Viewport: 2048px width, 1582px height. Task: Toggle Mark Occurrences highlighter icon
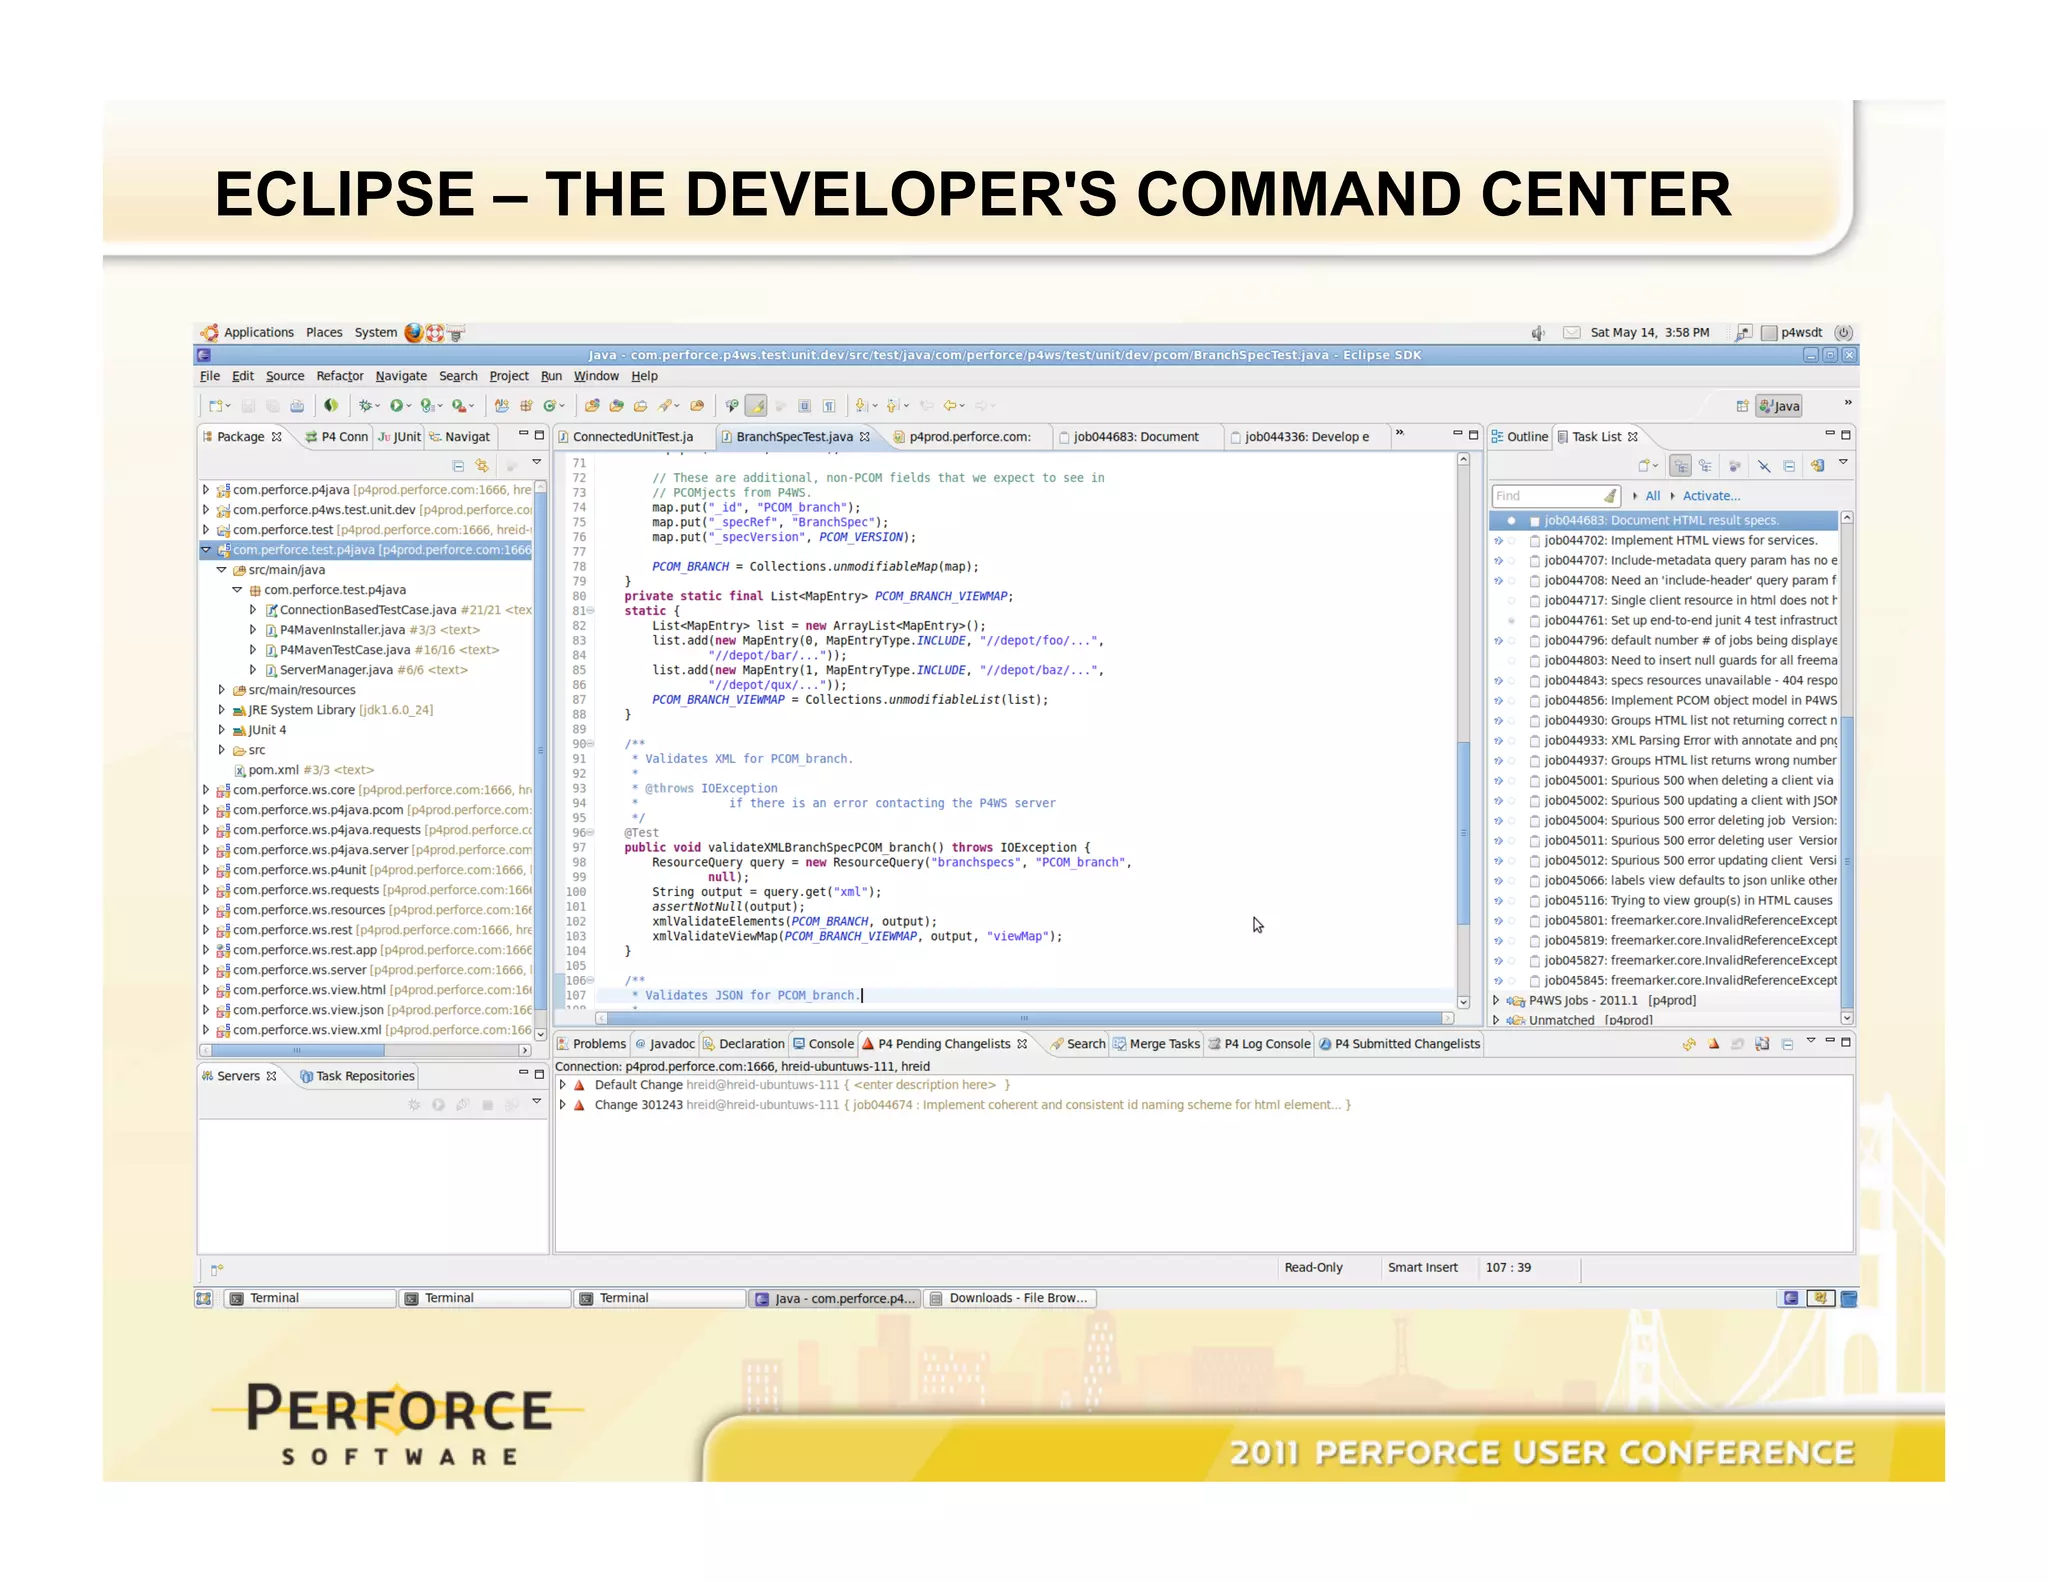[756, 406]
